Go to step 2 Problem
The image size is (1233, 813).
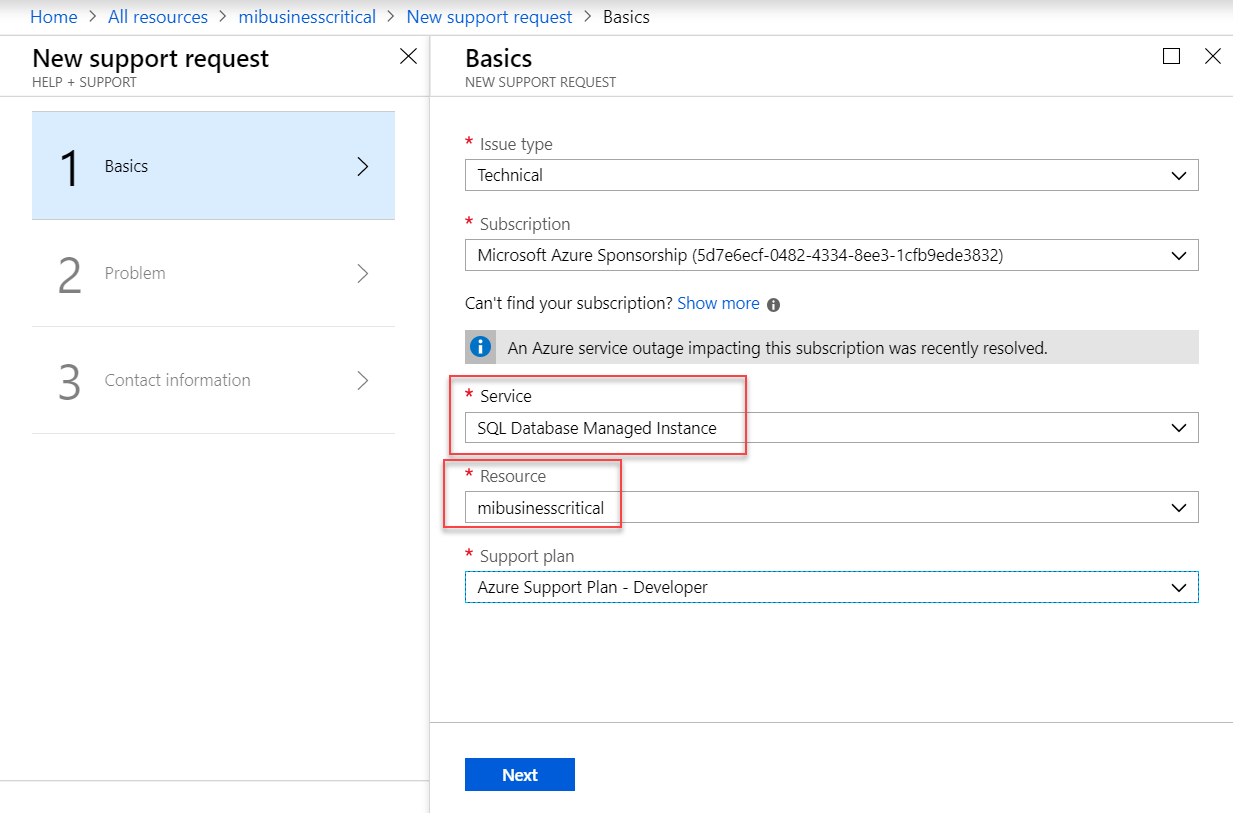pos(213,273)
